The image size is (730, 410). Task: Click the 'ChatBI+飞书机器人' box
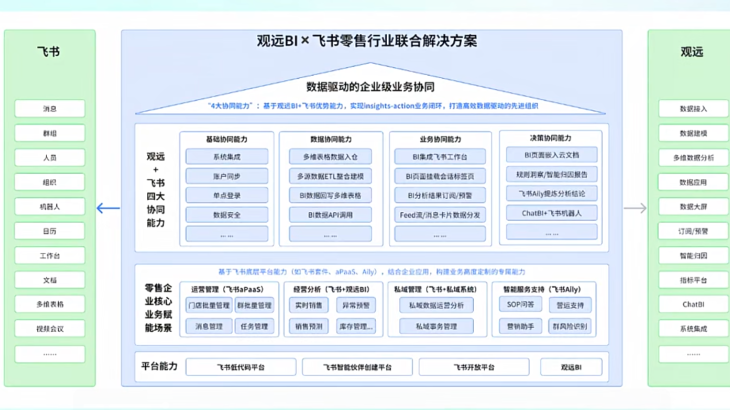click(552, 213)
